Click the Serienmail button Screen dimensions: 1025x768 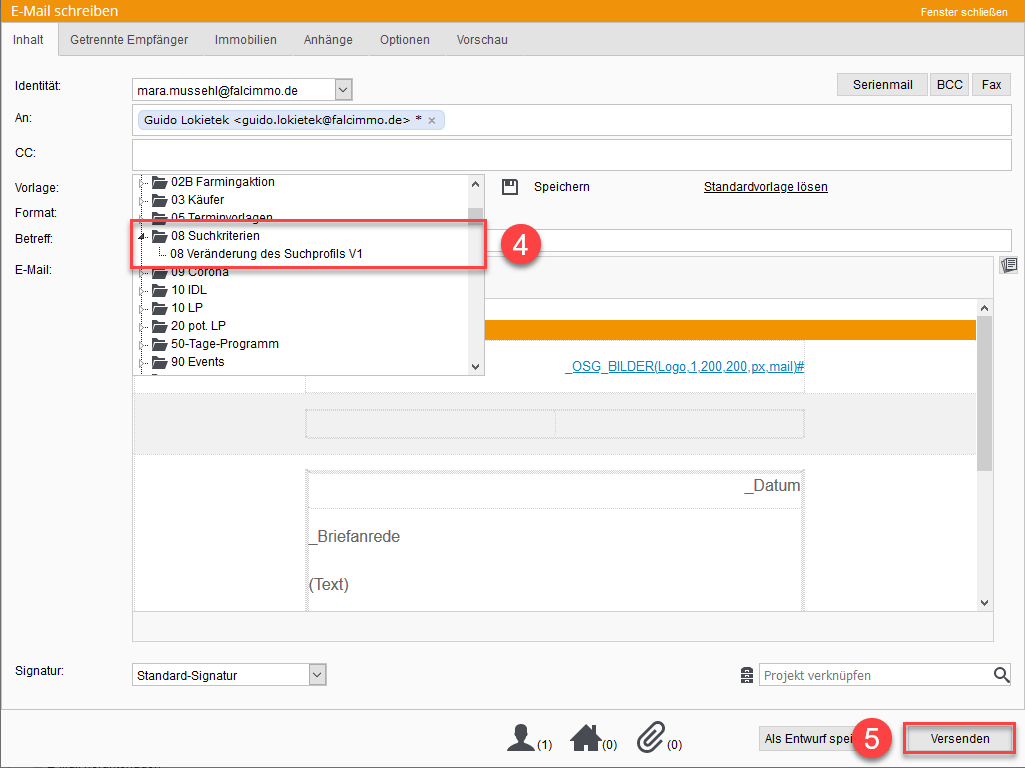[882, 85]
